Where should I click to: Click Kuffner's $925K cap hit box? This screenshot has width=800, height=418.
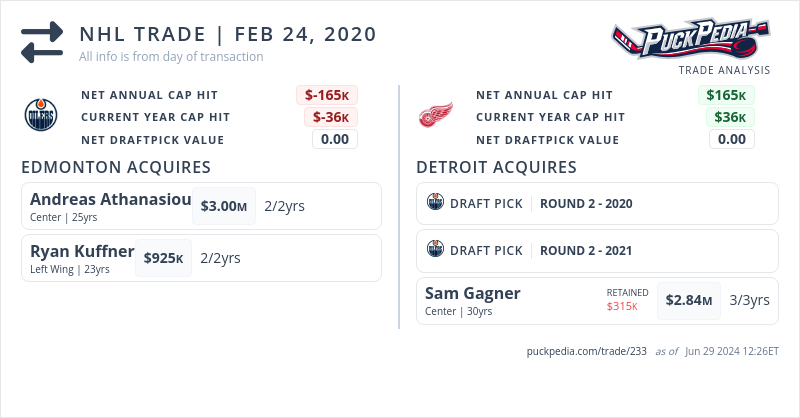click(163, 257)
